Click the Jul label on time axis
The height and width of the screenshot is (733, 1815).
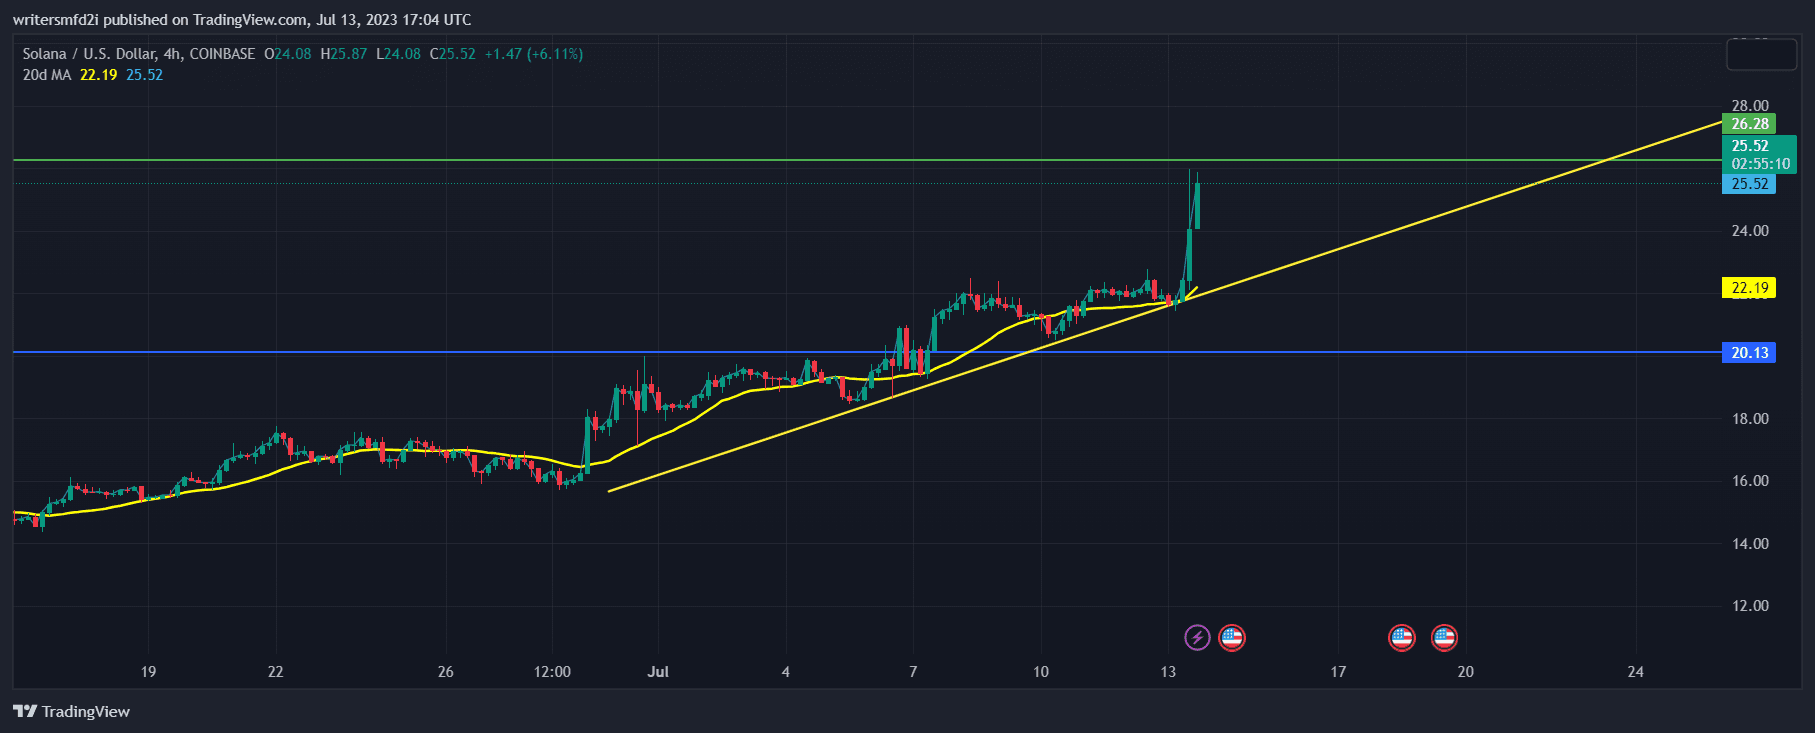click(658, 672)
